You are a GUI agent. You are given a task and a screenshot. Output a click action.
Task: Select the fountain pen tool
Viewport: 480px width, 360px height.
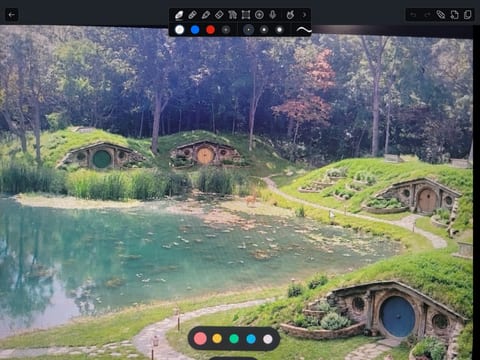point(179,15)
